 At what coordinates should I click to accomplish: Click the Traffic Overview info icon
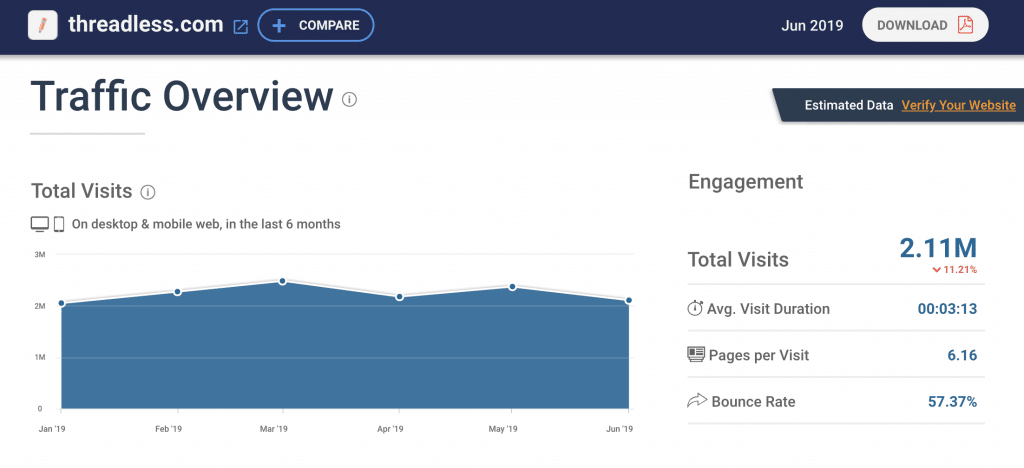(349, 99)
